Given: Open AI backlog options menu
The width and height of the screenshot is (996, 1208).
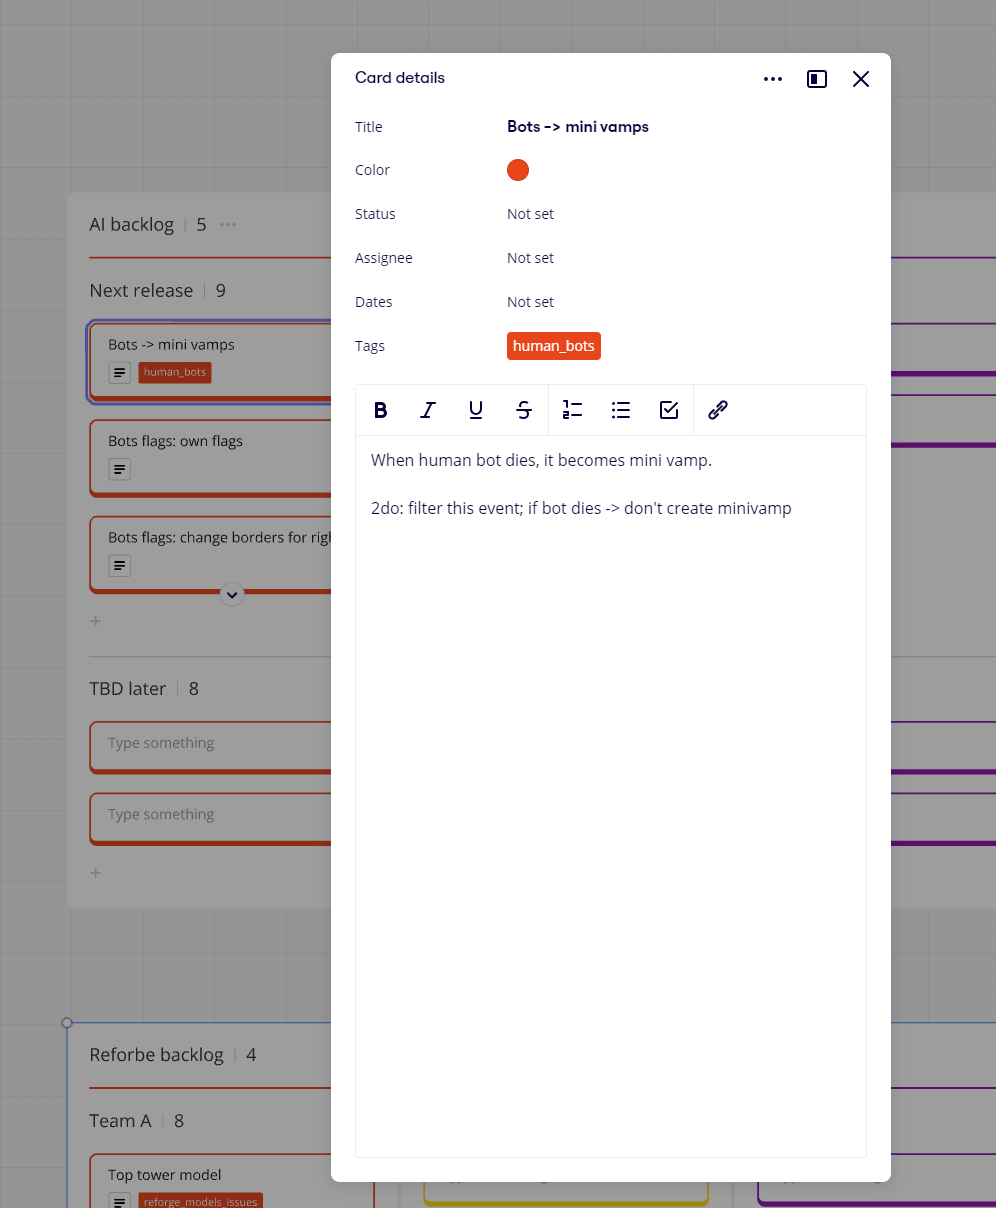Looking at the screenshot, I should click(228, 225).
